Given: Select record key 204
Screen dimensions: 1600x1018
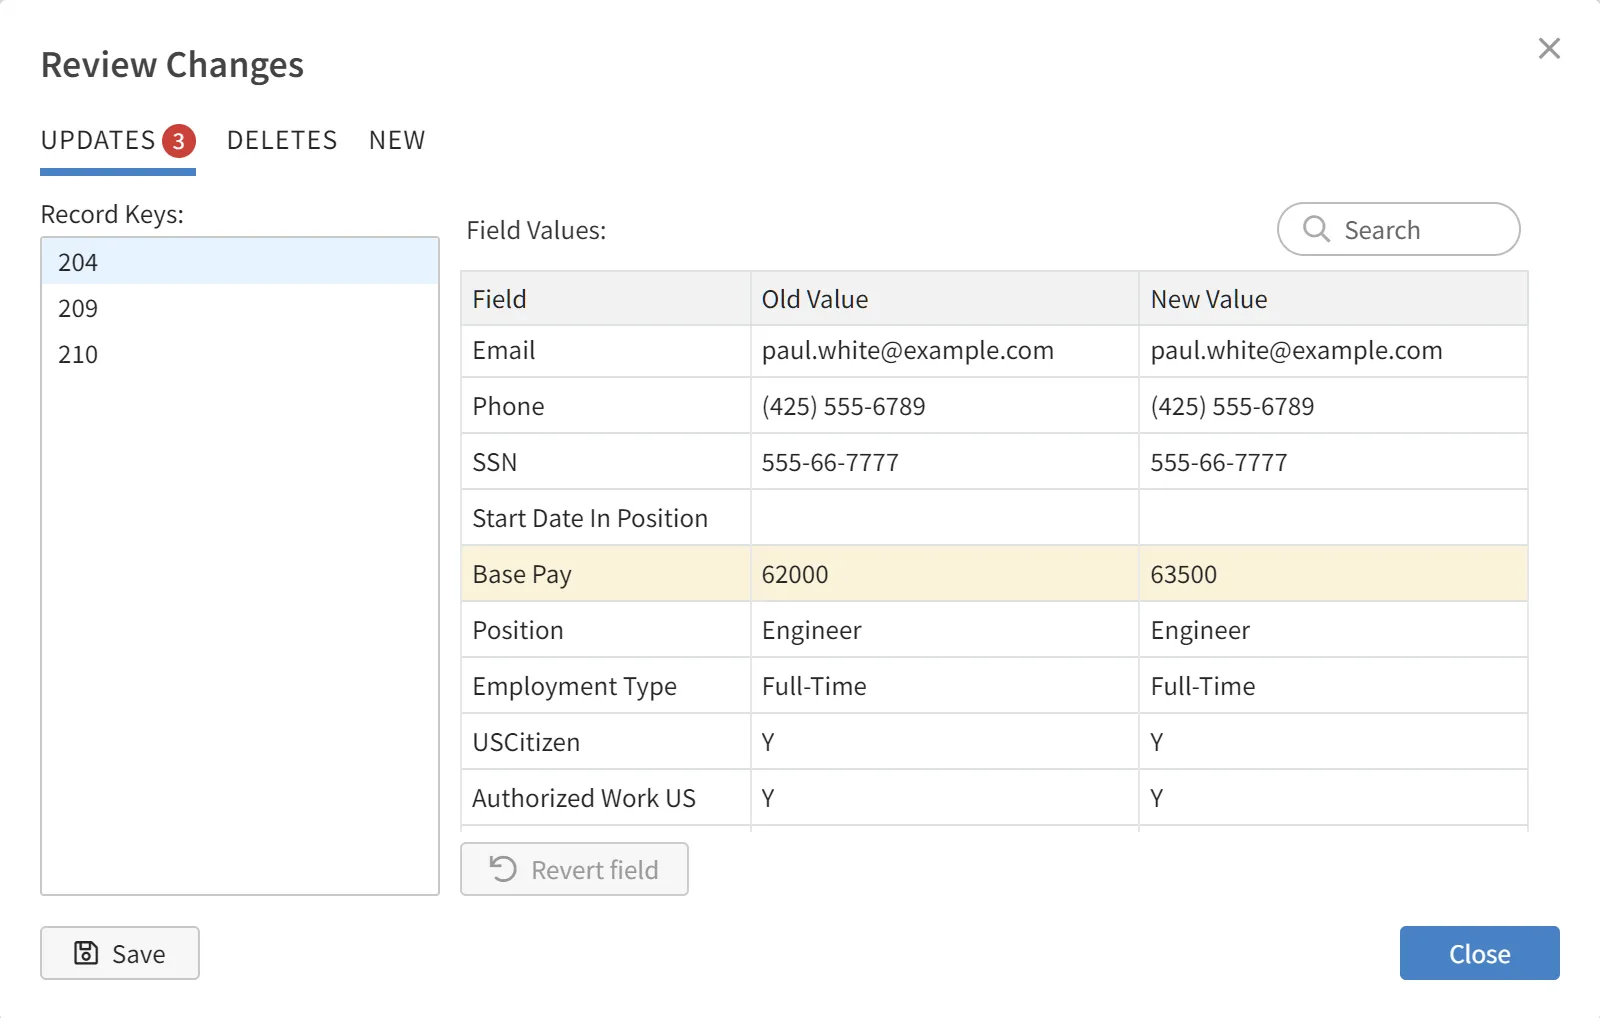Looking at the screenshot, I should pos(78,262).
